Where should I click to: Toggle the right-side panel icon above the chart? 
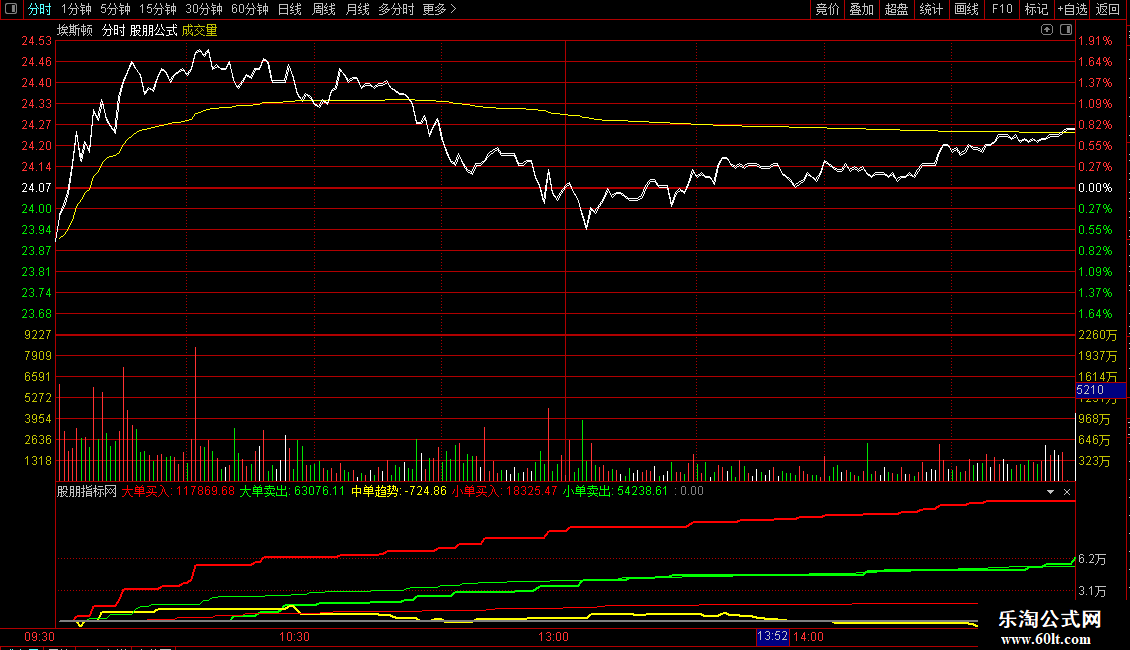(1066, 30)
